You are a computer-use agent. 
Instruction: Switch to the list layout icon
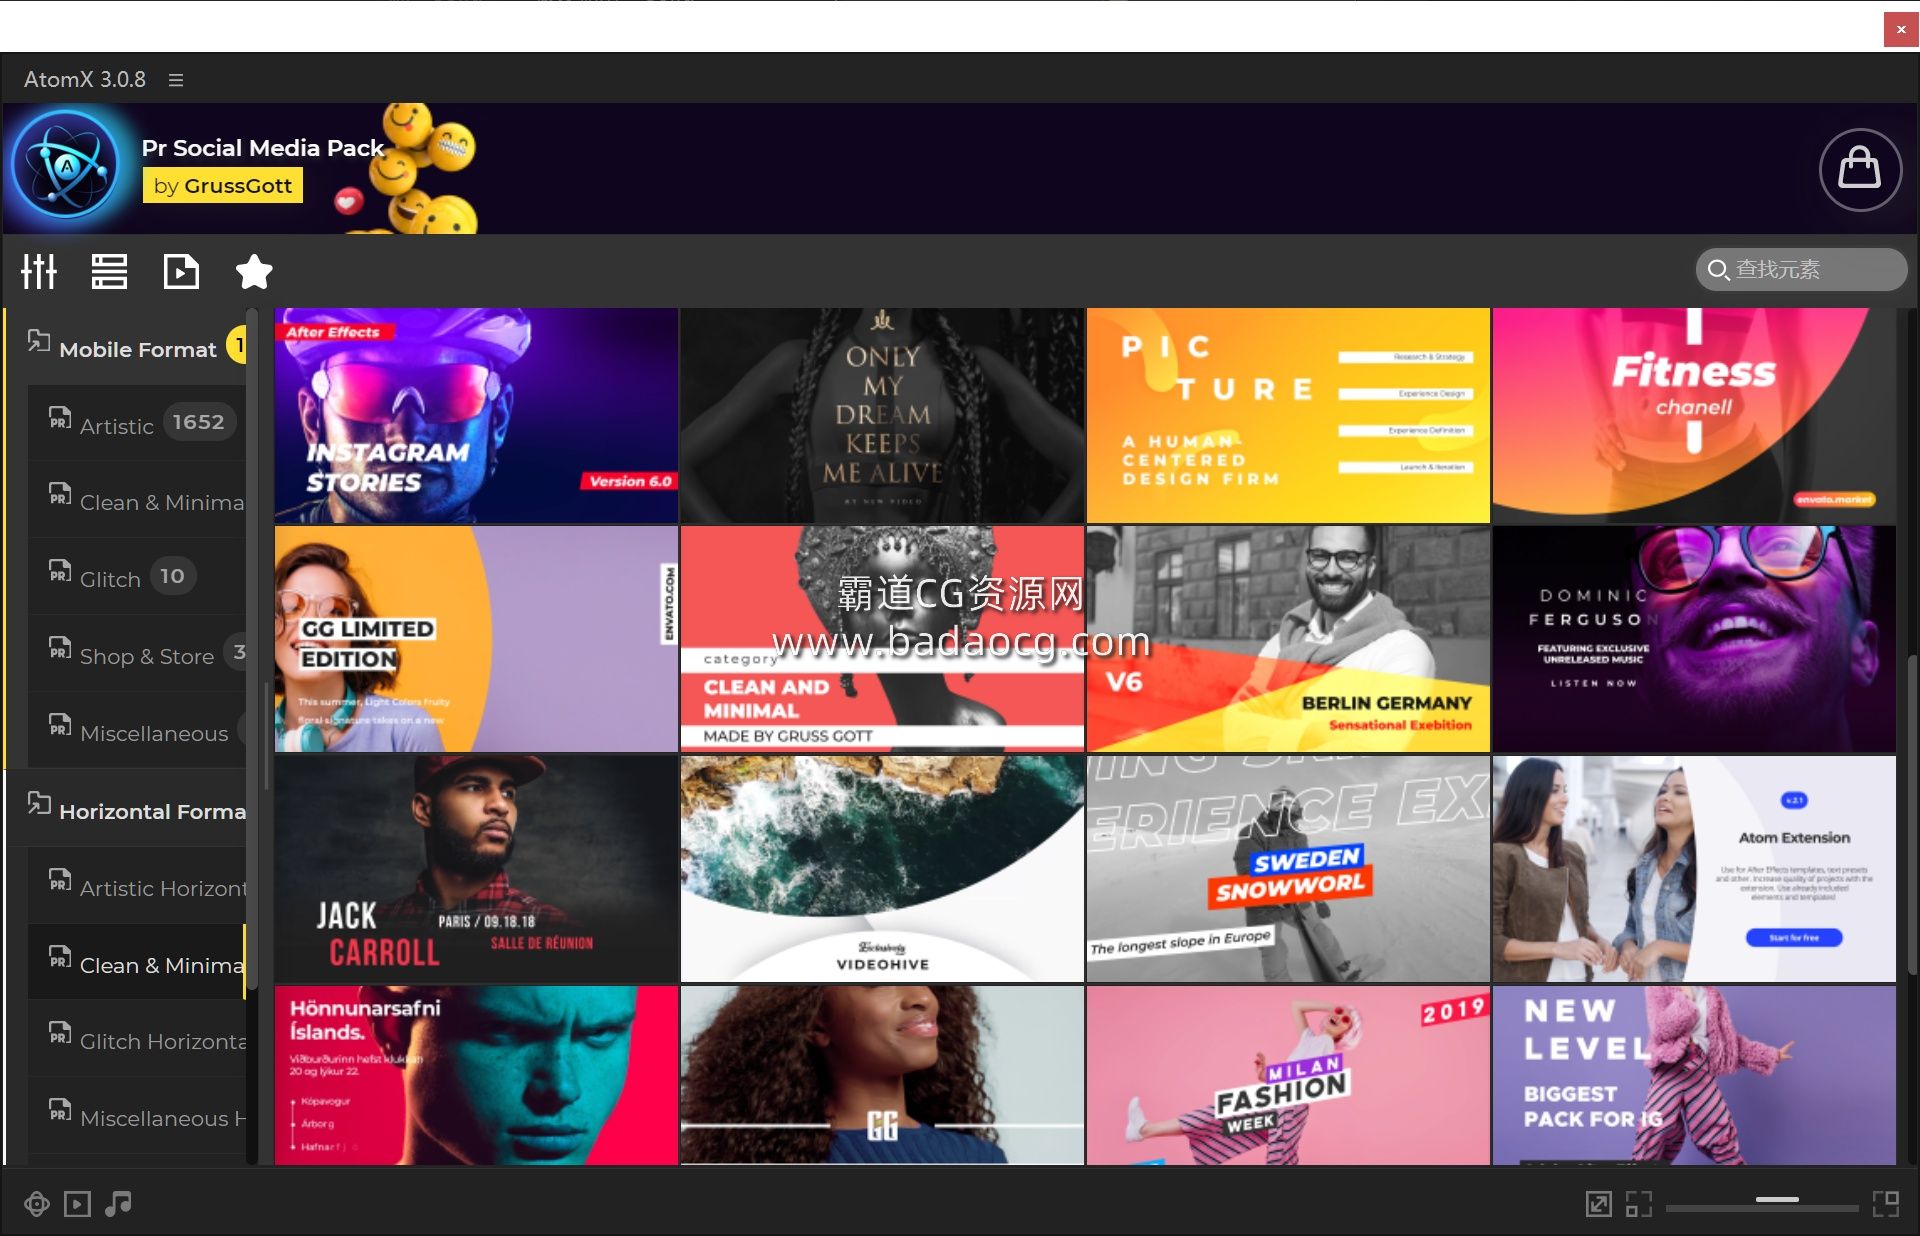pyautogui.click(x=109, y=271)
